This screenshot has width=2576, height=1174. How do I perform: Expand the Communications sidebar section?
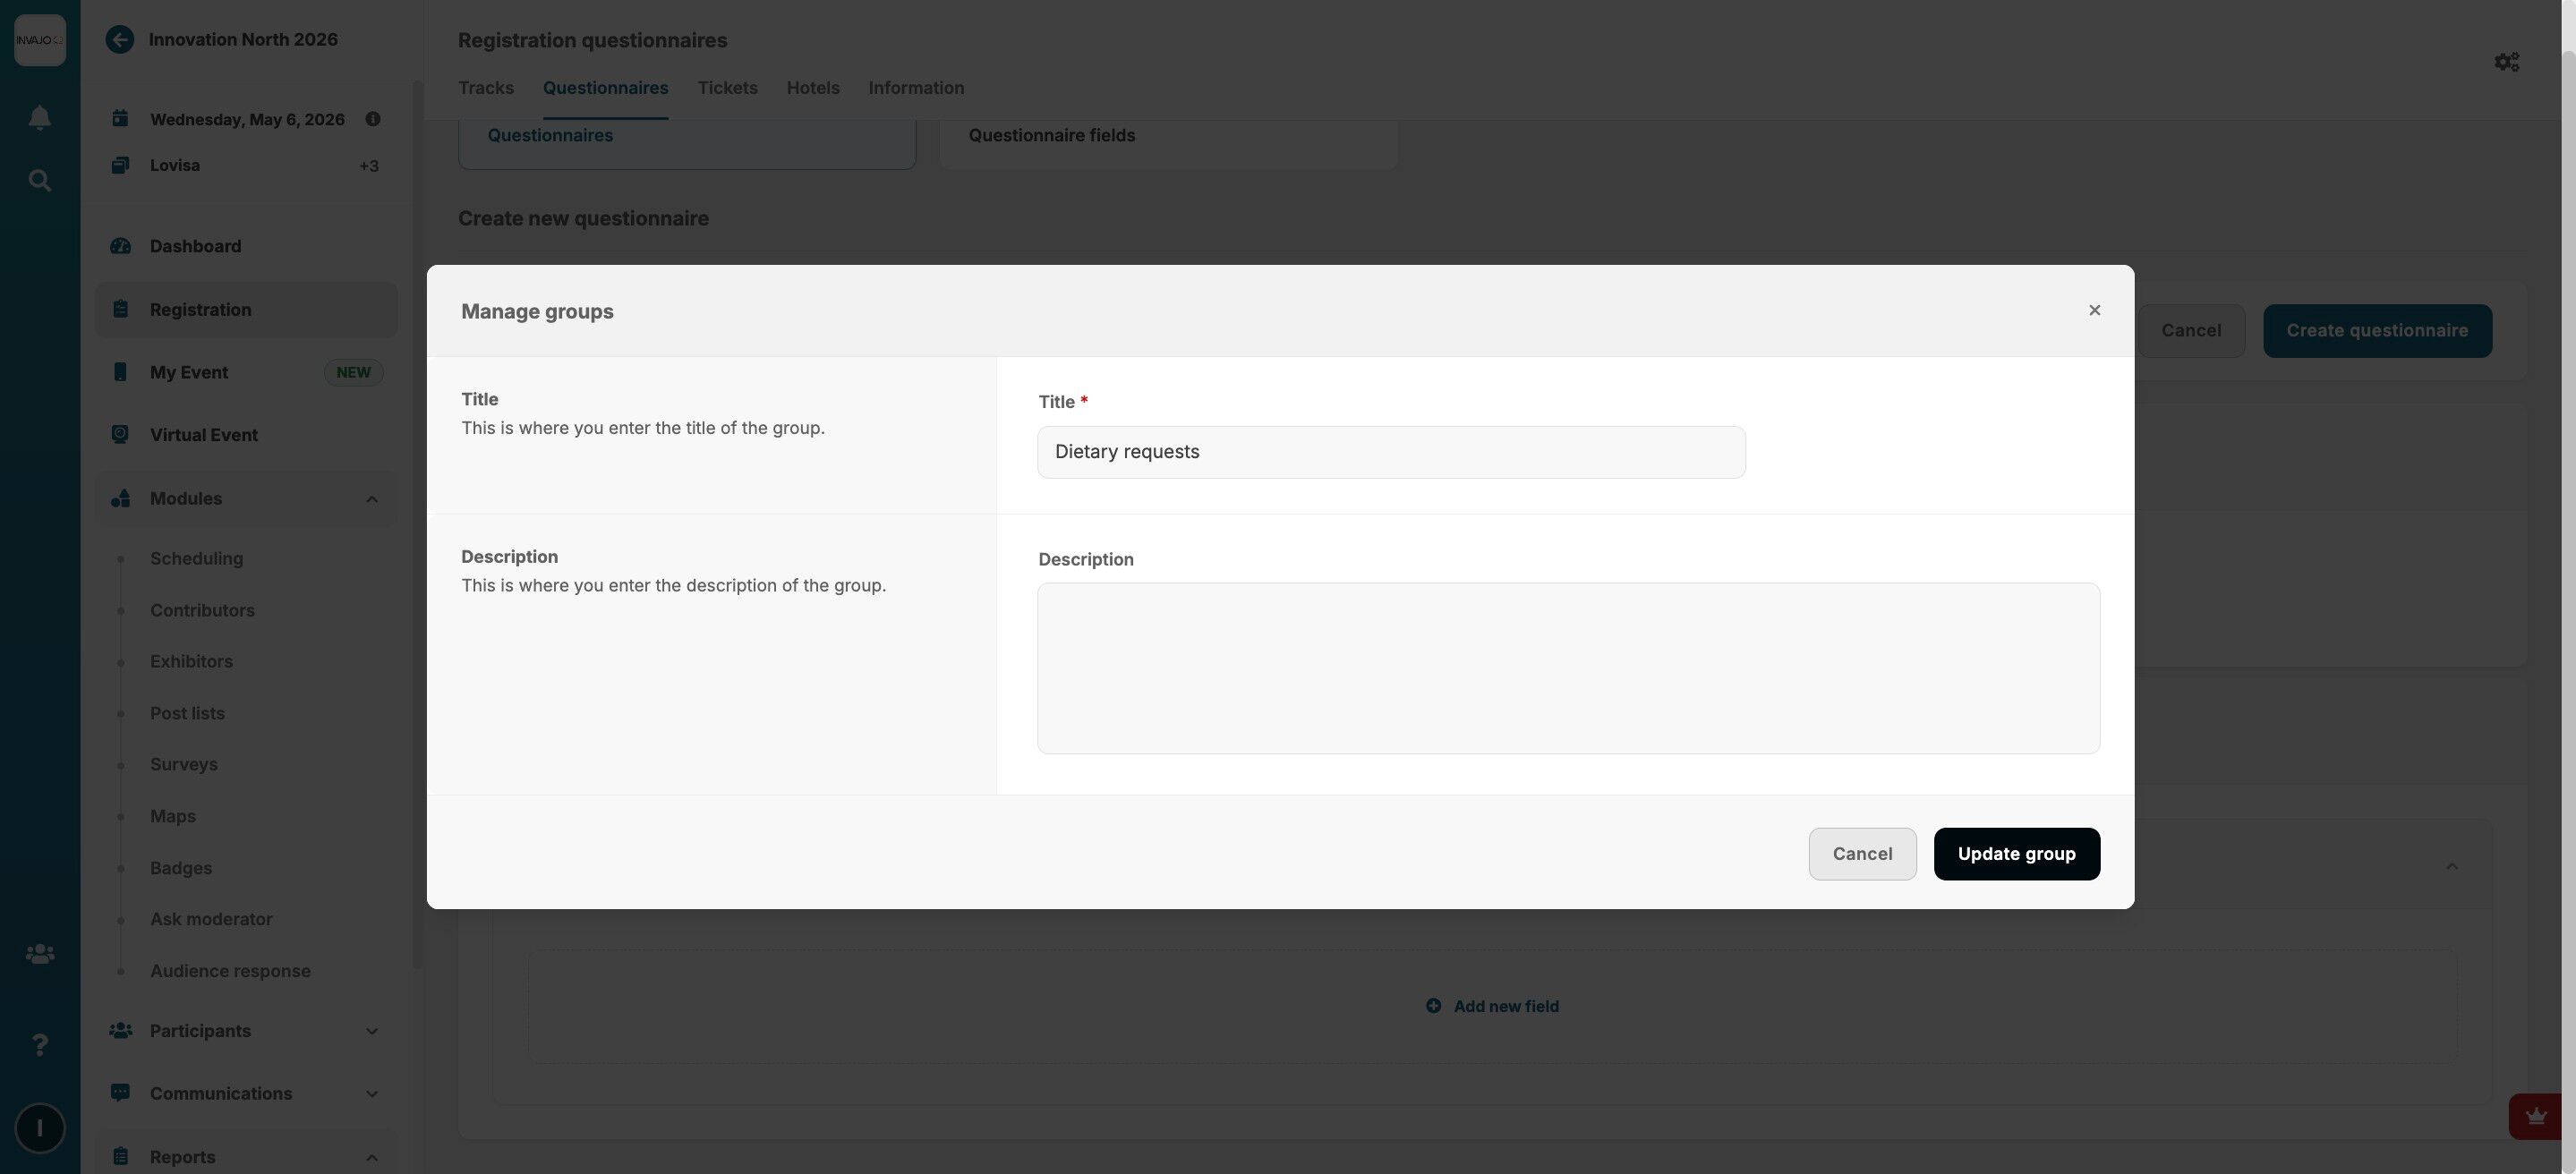pyautogui.click(x=371, y=1094)
